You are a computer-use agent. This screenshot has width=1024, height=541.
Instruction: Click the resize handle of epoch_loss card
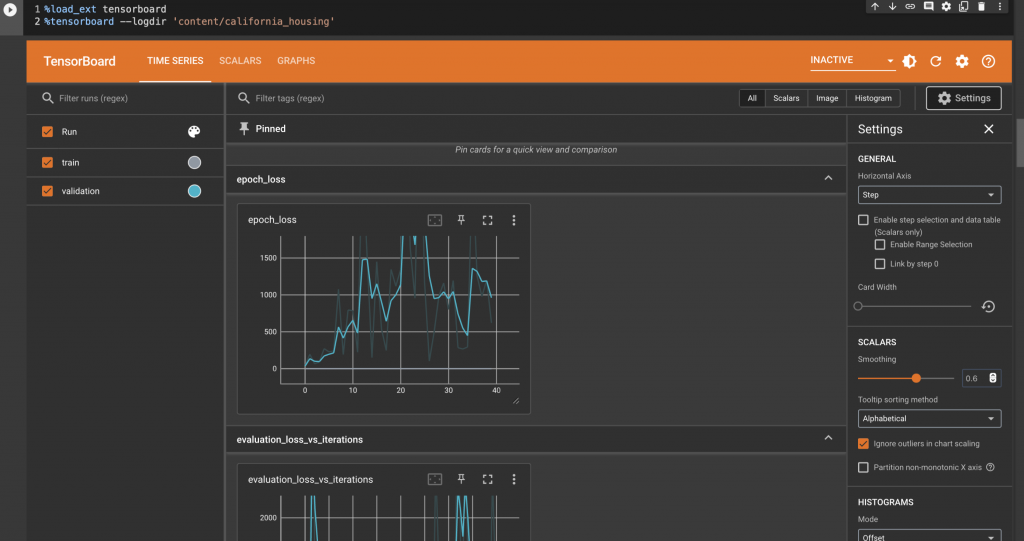(x=516, y=401)
